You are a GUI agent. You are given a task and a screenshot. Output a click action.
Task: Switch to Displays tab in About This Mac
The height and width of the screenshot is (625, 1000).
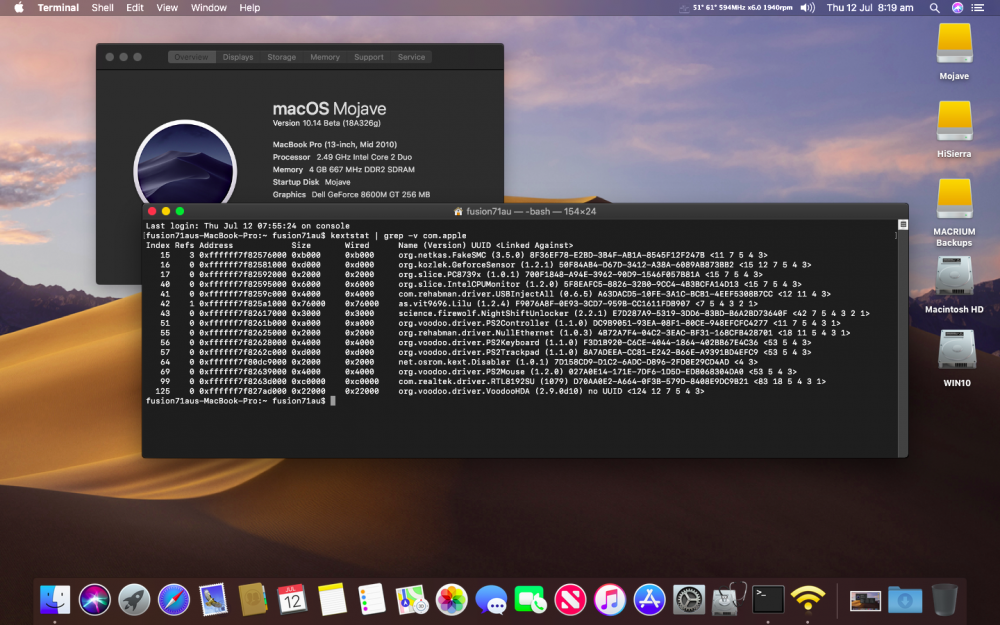[238, 57]
